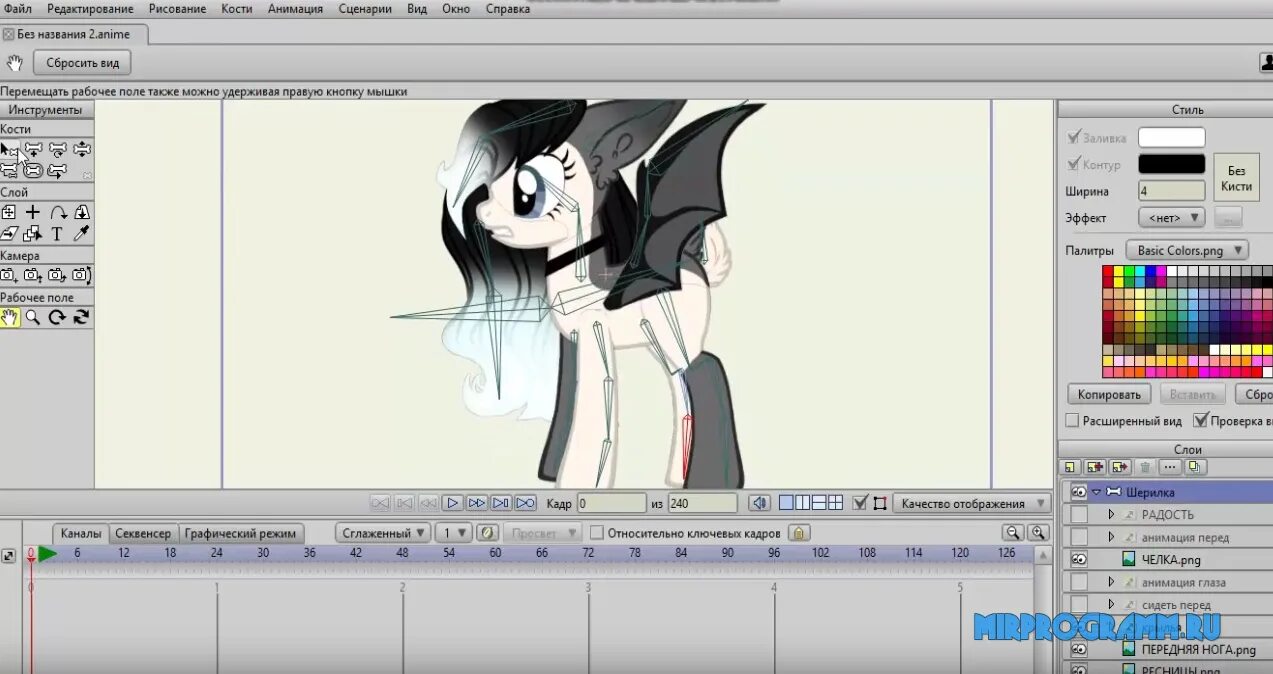Play the animation
The height and width of the screenshot is (674, 1273).
click(453, 503)
